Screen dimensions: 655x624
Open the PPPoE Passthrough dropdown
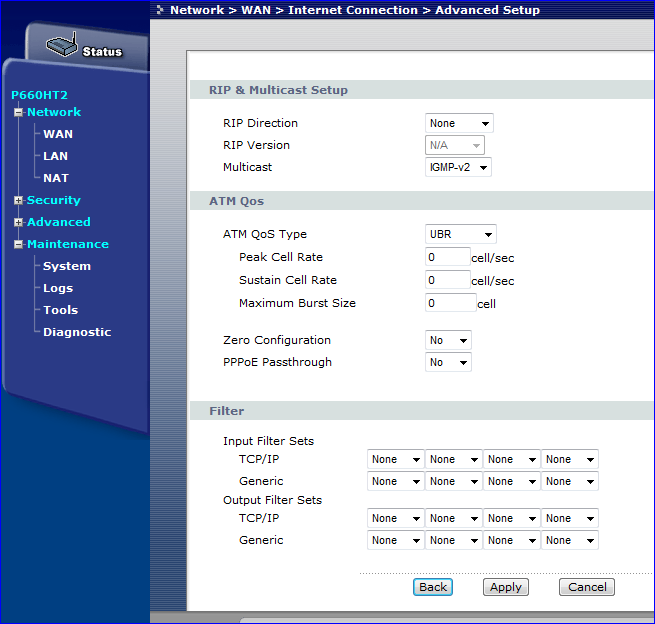pos(448,363)
